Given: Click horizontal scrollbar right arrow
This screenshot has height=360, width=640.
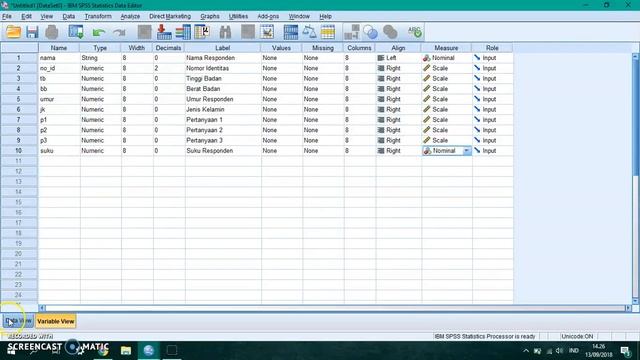Looking at the screenshot, I should (x=628, y=308).
